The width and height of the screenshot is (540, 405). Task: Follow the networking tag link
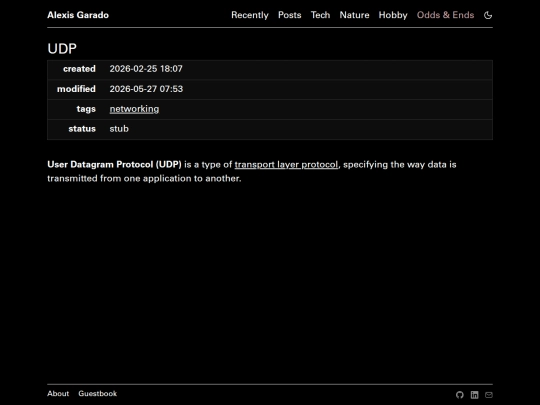click(x=134, y=109)
